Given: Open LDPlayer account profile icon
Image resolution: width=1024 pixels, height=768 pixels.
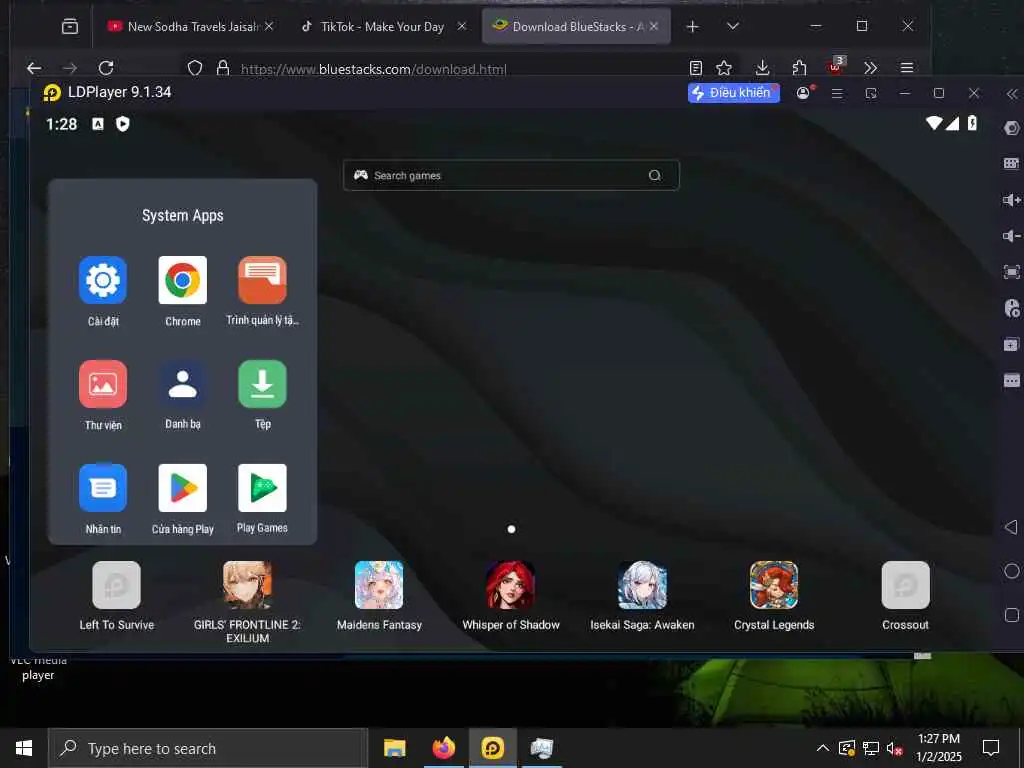Looking at the screenshot, I should coord(803,93).
